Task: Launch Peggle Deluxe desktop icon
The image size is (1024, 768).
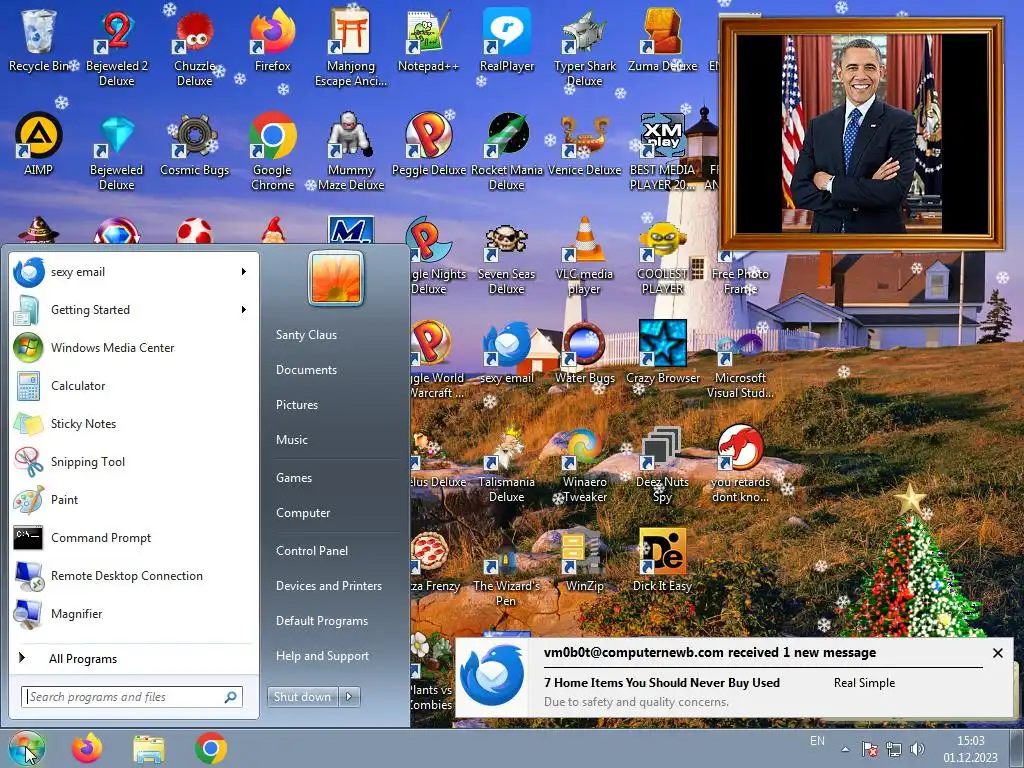Action: pyautogui.click(x=428, y=144)
